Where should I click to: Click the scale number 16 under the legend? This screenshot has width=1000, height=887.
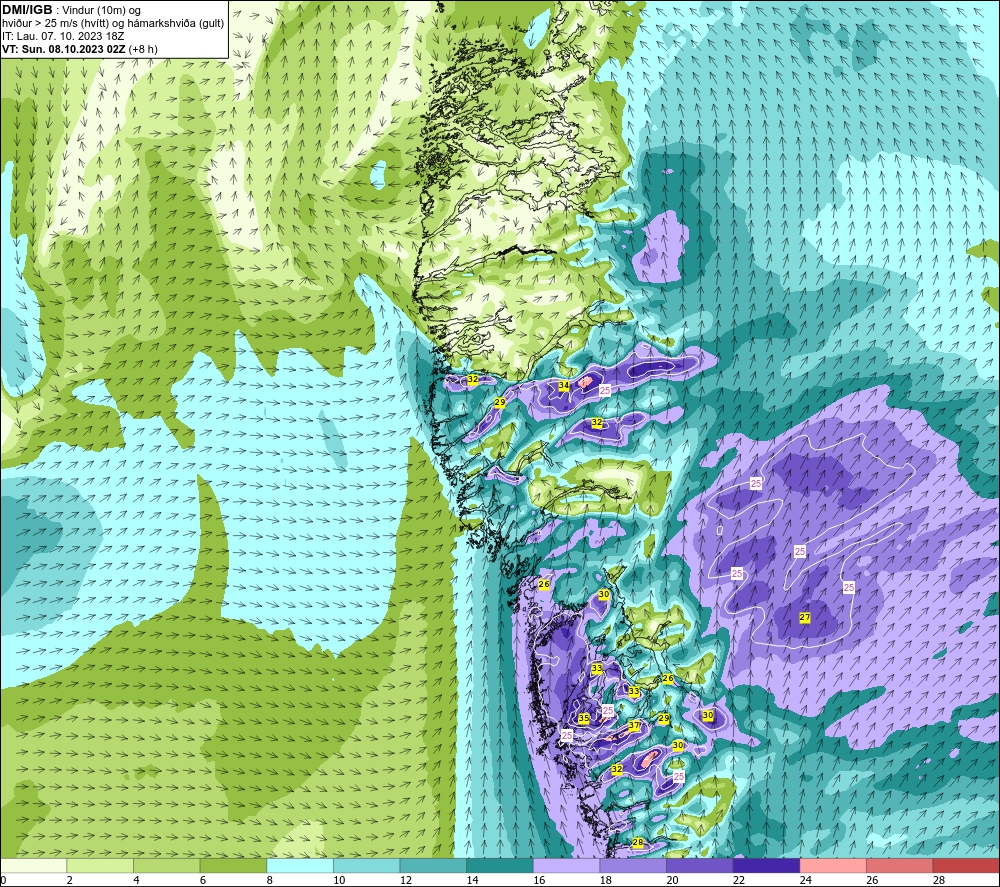pyautogui.click(x=539, y=880)
